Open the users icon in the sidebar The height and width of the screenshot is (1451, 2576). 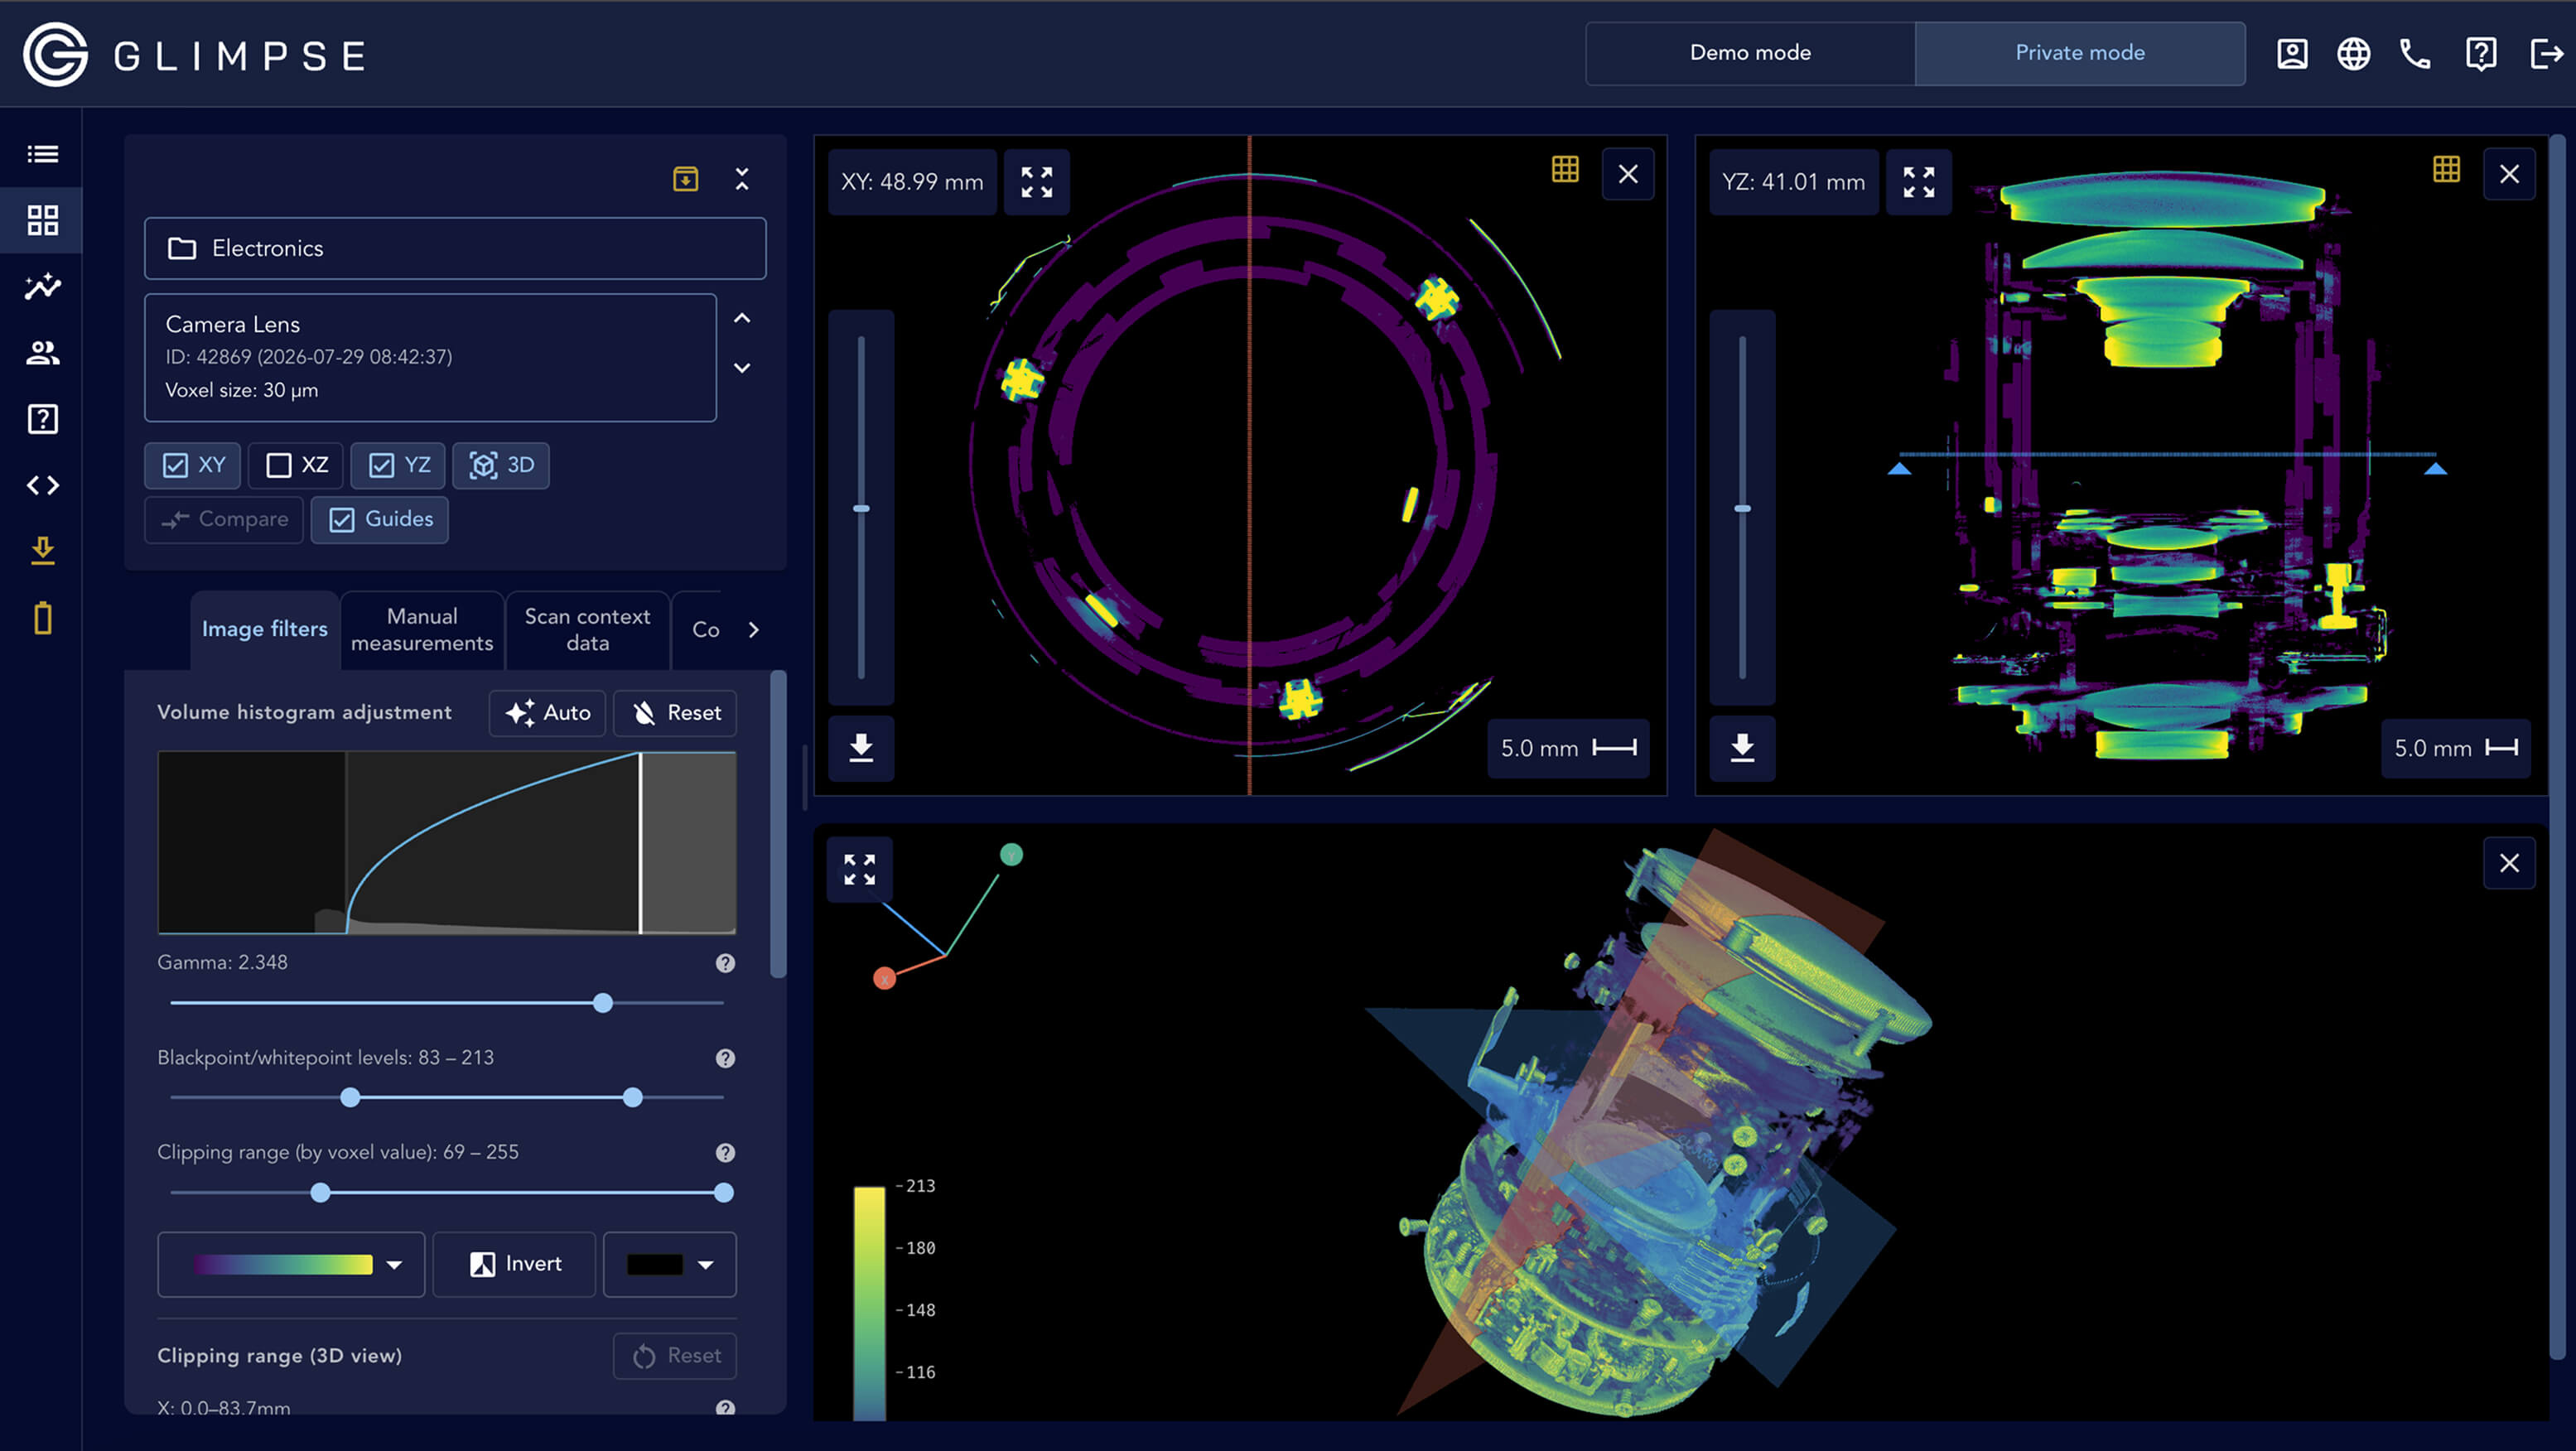[x=42, y=353]
